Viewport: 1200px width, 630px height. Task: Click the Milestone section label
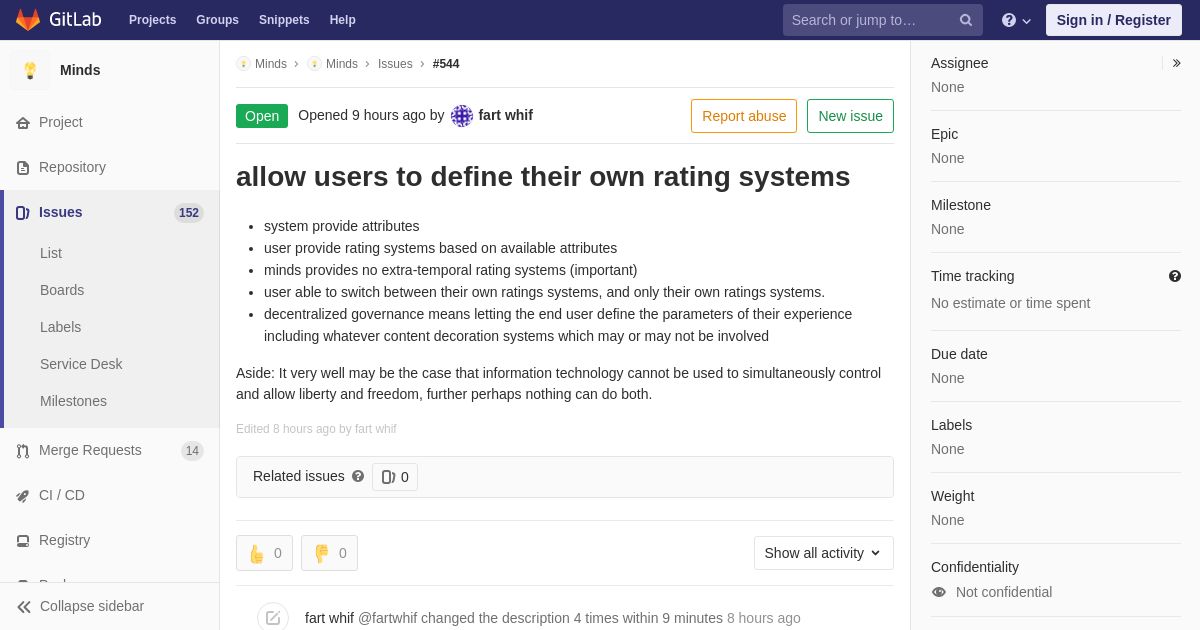click(x=961, y=205)
